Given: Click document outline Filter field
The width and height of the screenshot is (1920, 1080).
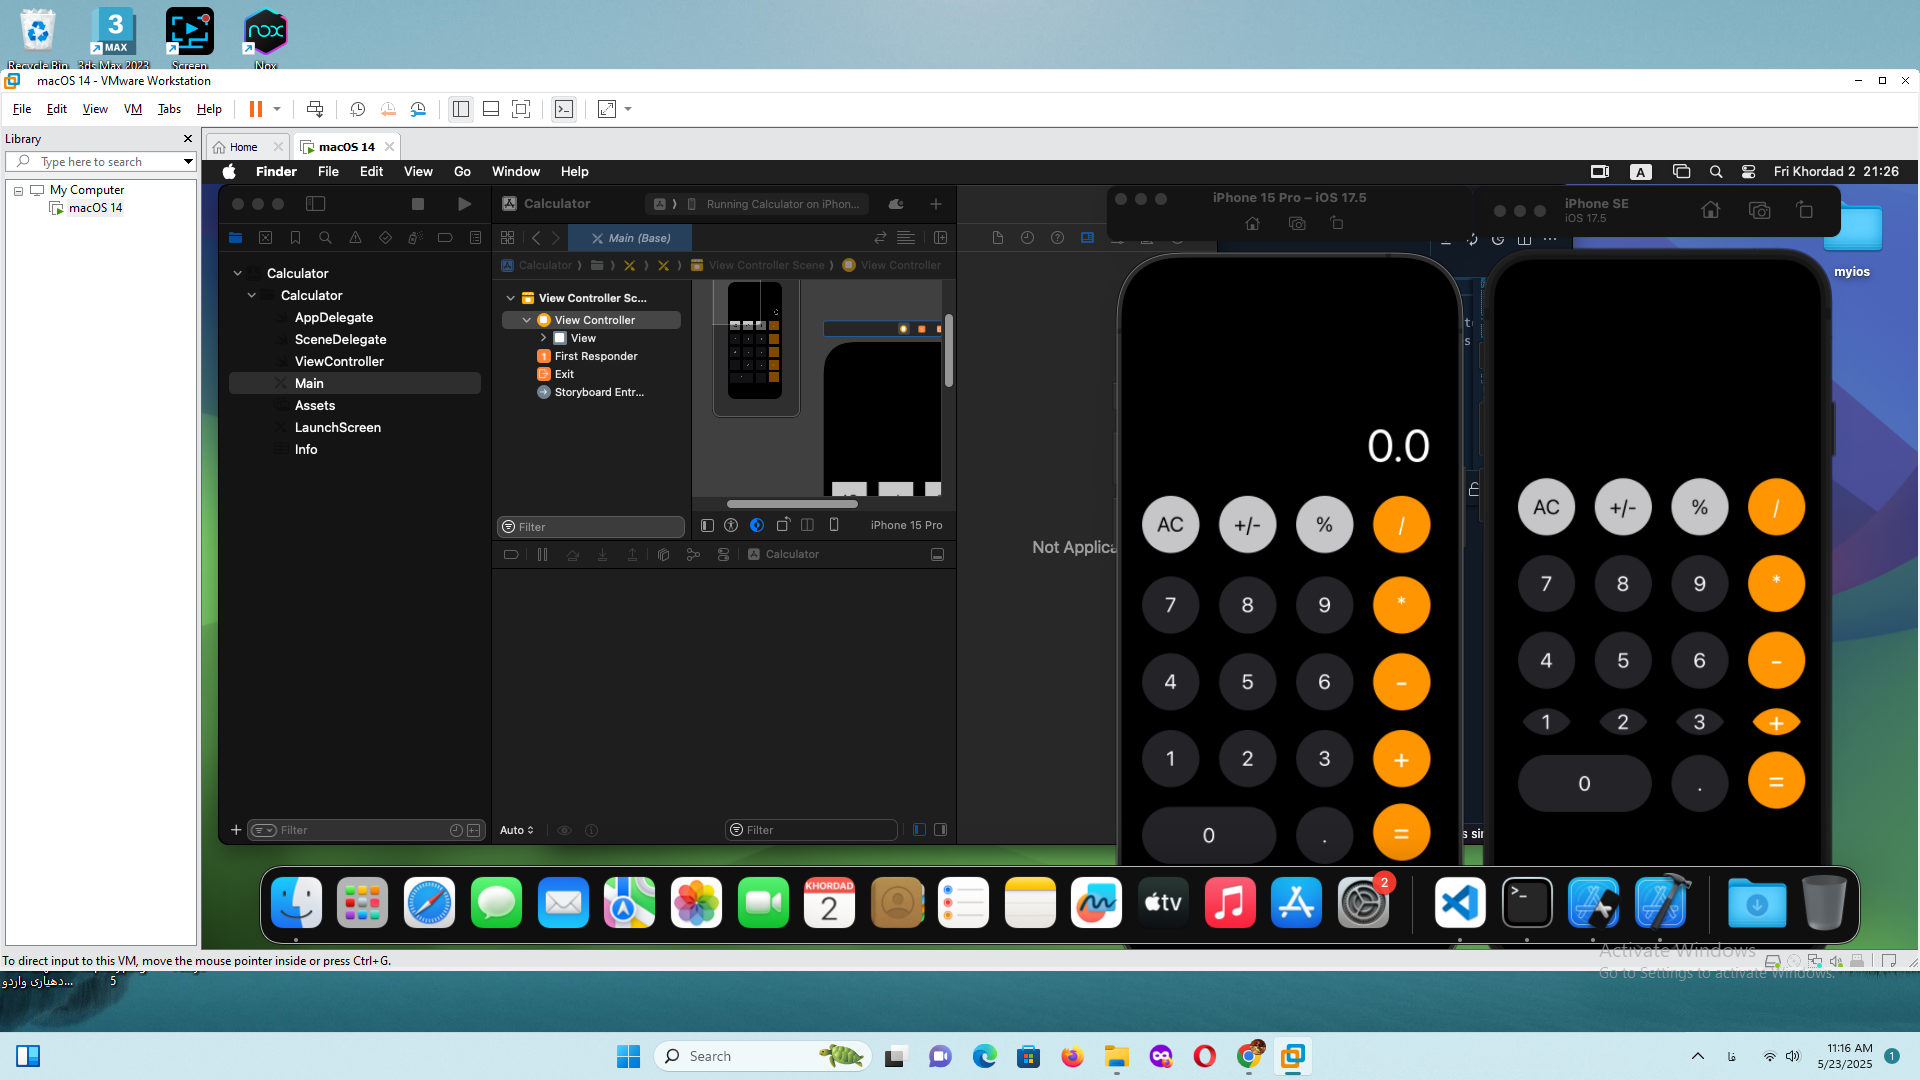Looking at the screenshot, I should (x=591, y=527).
